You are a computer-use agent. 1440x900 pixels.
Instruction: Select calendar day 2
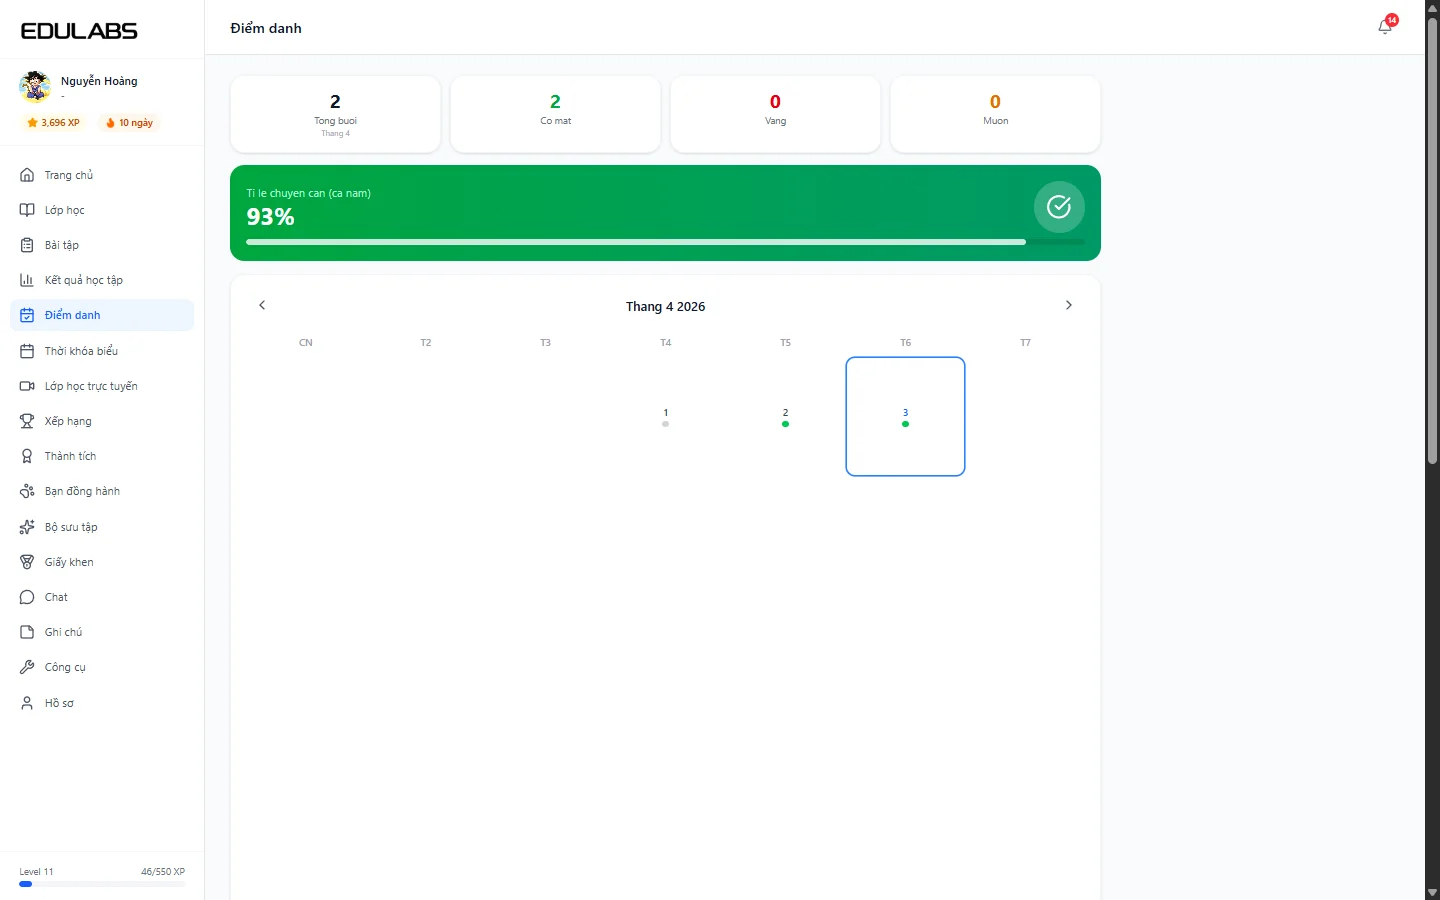pyautogui.click(x=786, y=416)
